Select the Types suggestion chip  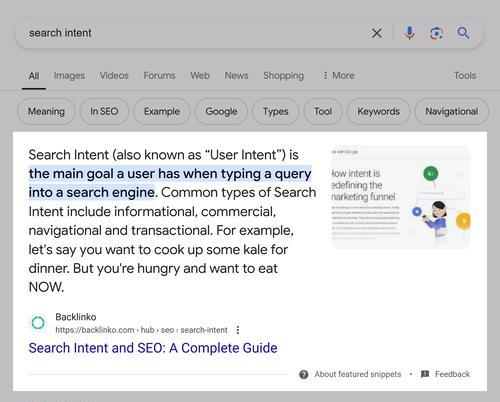pos(275,111)
